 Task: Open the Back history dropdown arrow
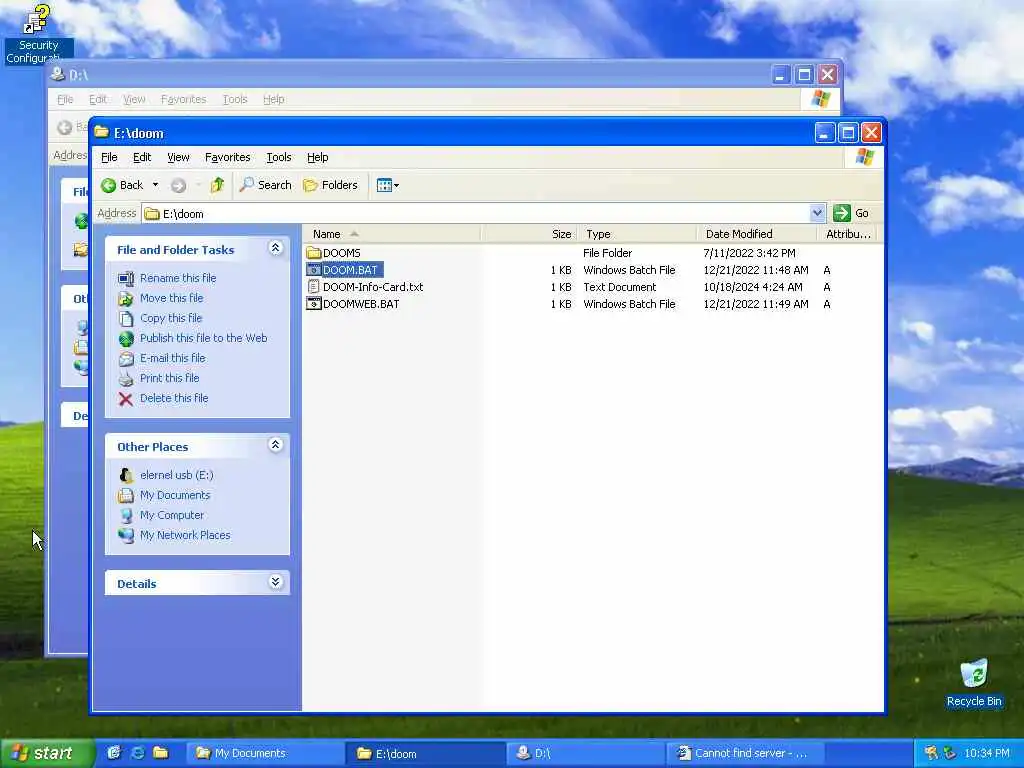pos(155,185)
